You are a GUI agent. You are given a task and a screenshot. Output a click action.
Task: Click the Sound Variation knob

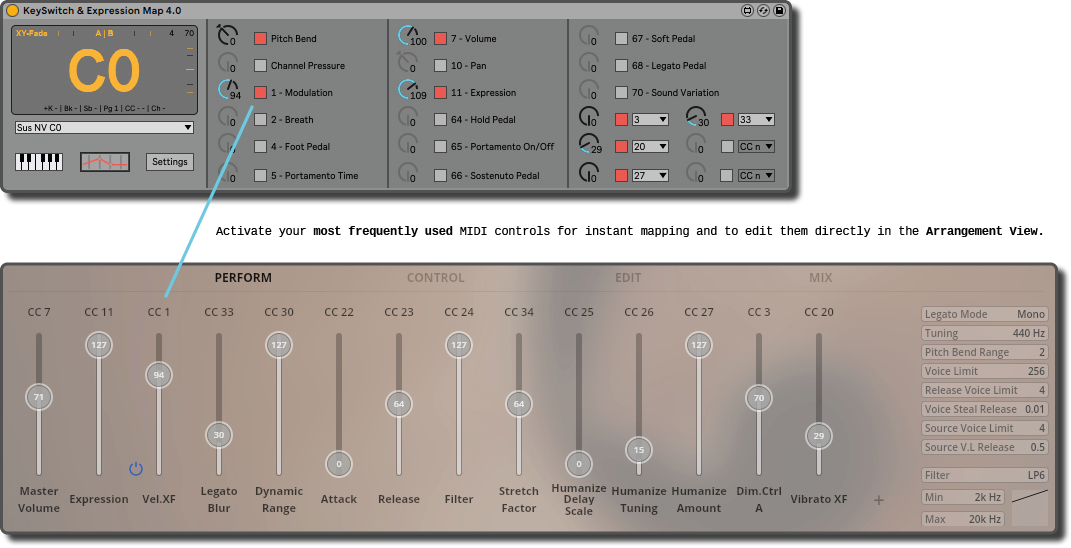(x=589, y=90)
